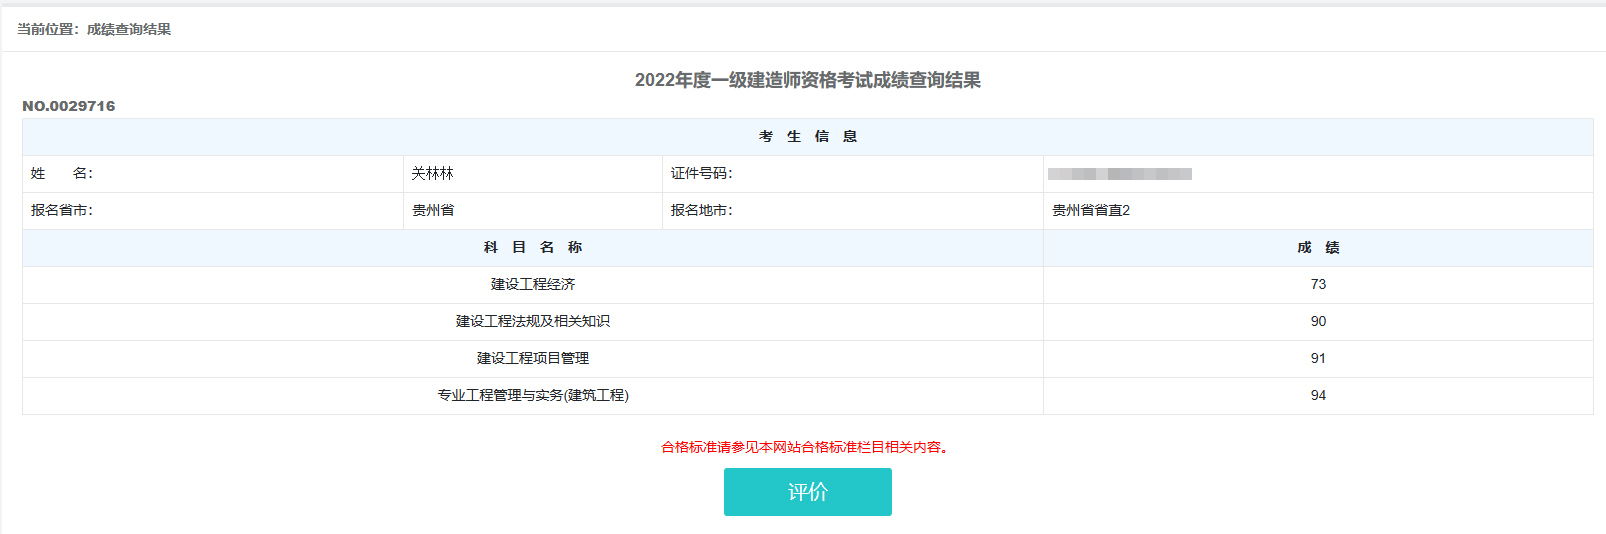Click the candidate name 关林林
This screenshot has width=1606, height=534.
[x=432, y=174]
